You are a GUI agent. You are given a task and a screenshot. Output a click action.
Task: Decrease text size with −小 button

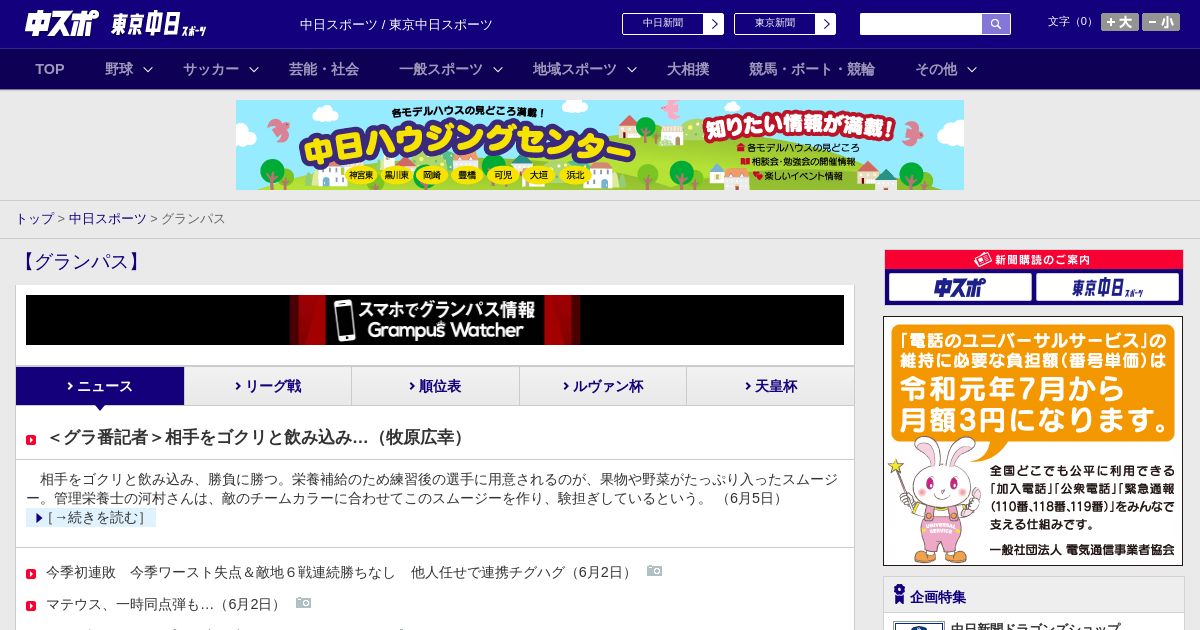(x=1161, y=22)
